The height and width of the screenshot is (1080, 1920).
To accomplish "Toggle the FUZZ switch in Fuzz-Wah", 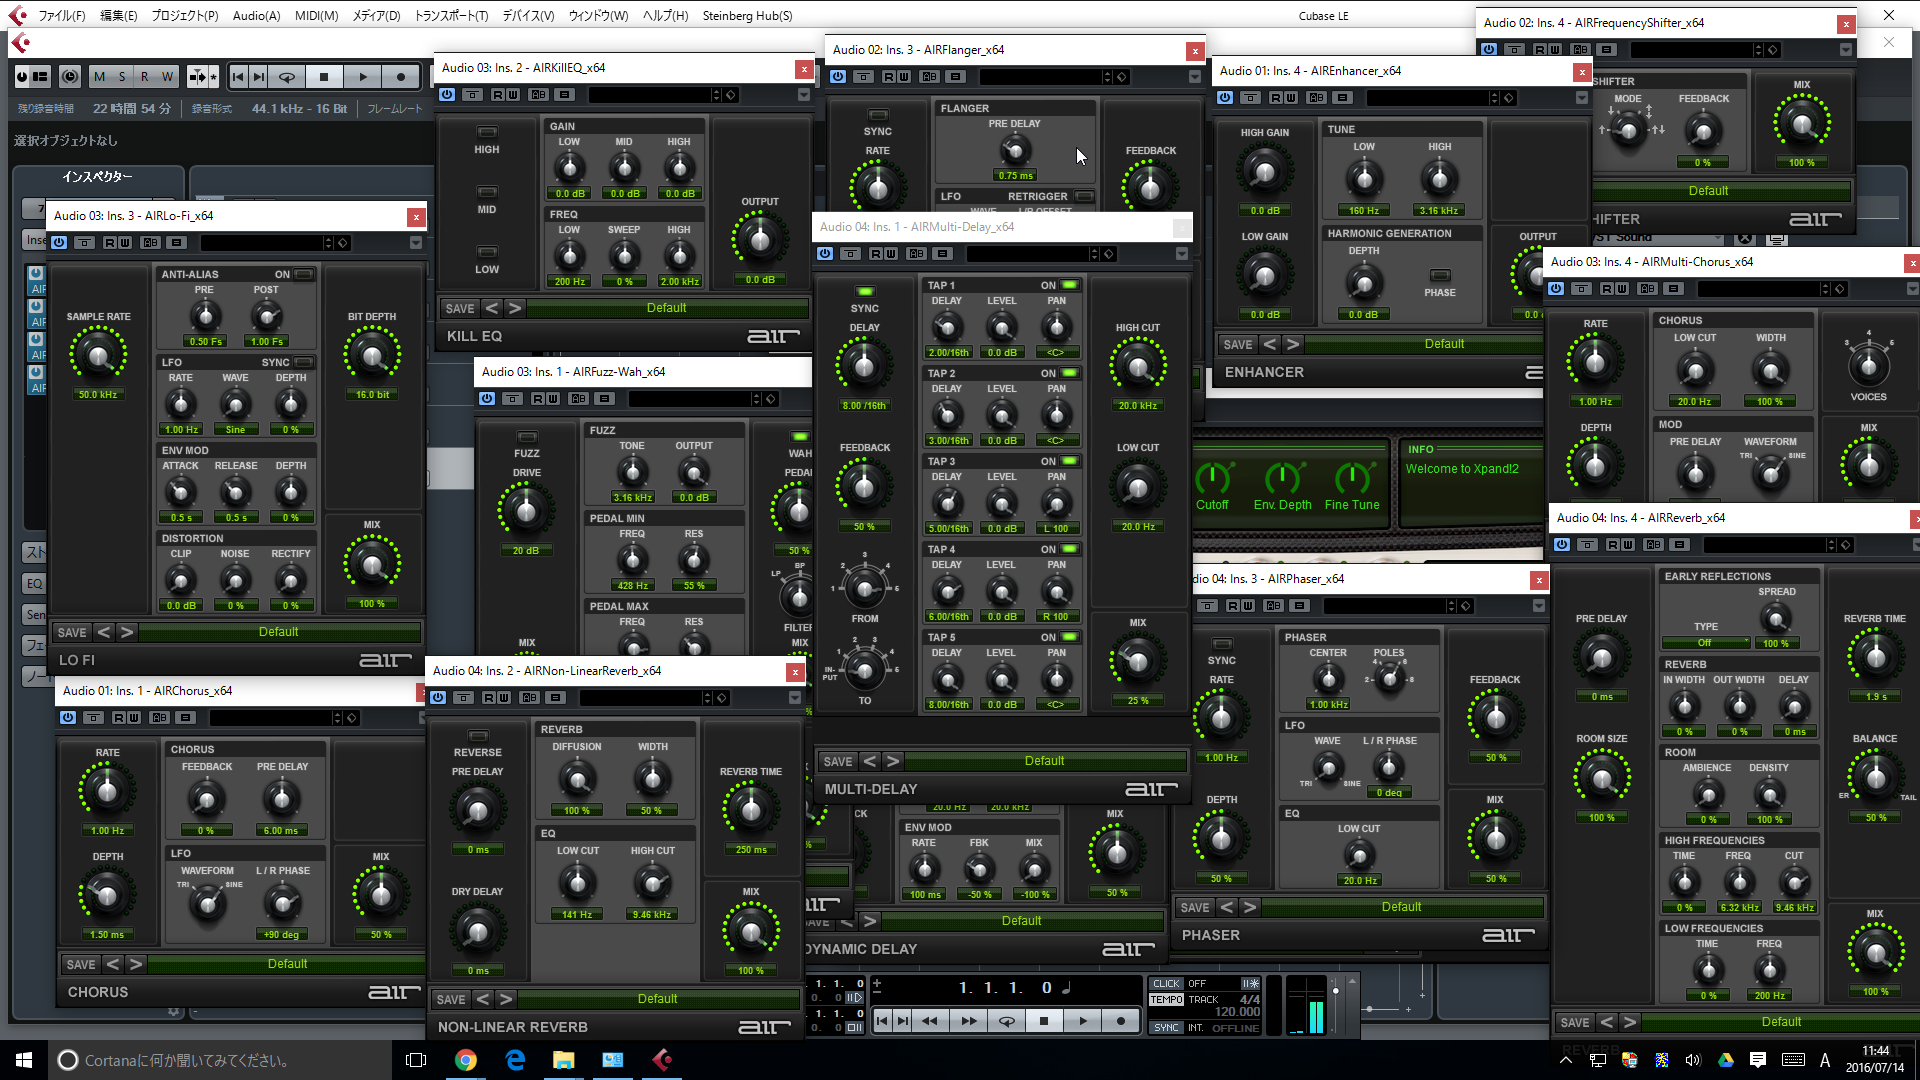I will [527, 437].
